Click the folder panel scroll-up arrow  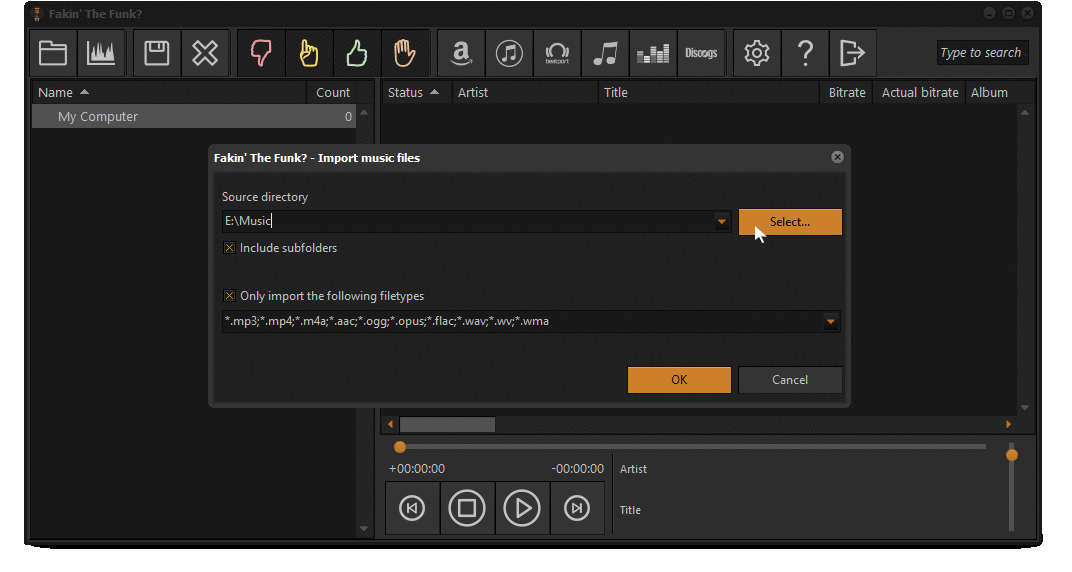364,113
